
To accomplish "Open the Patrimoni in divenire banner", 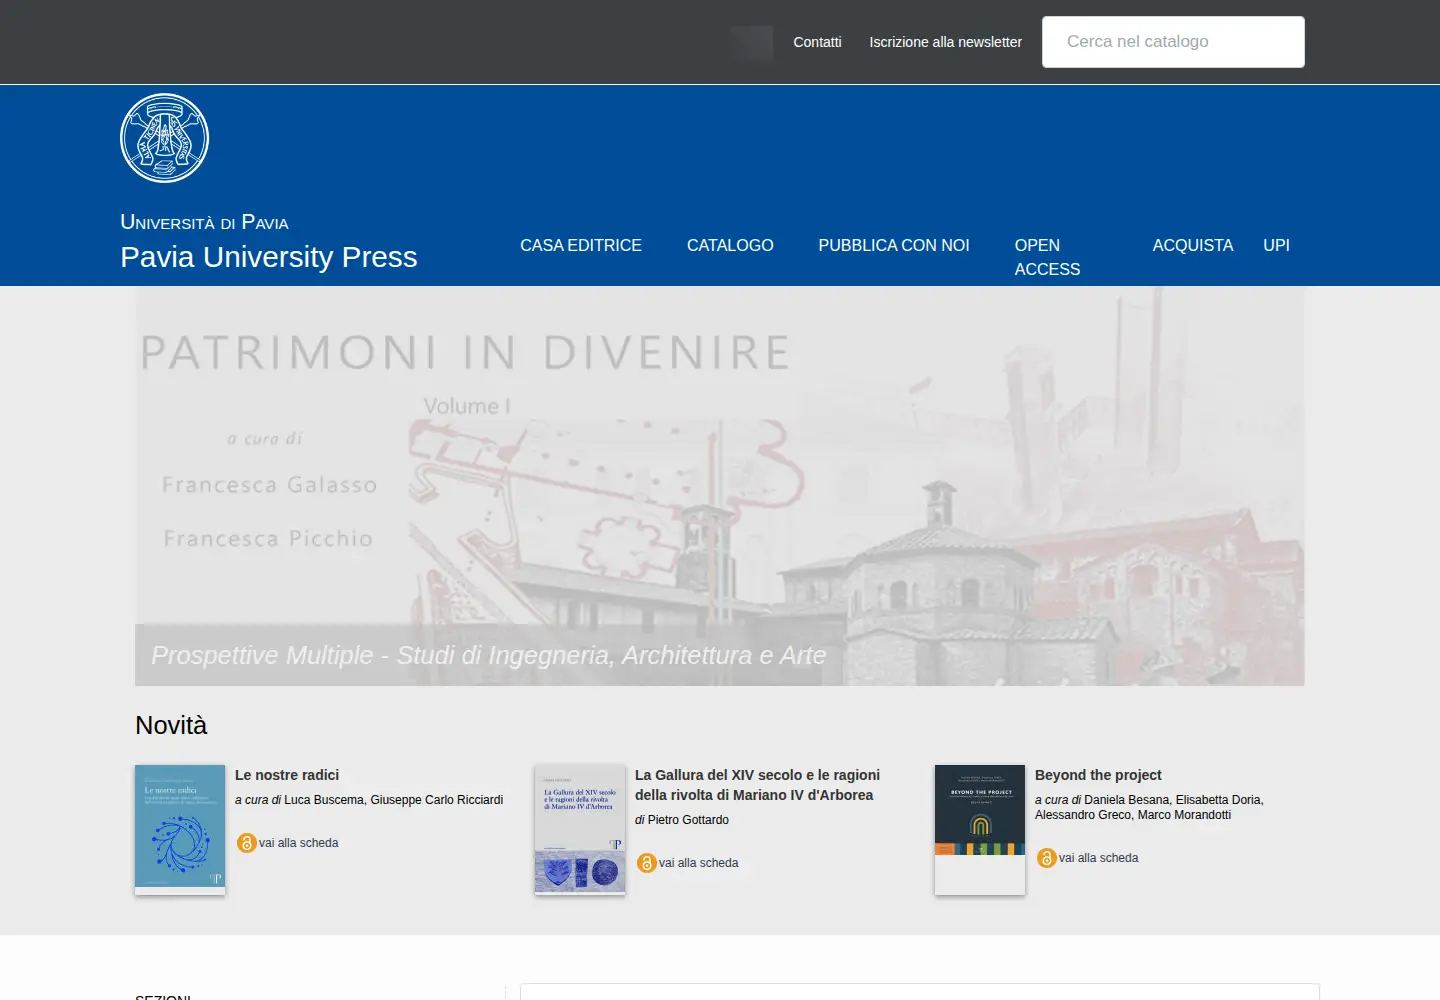I will pos(719,485).
